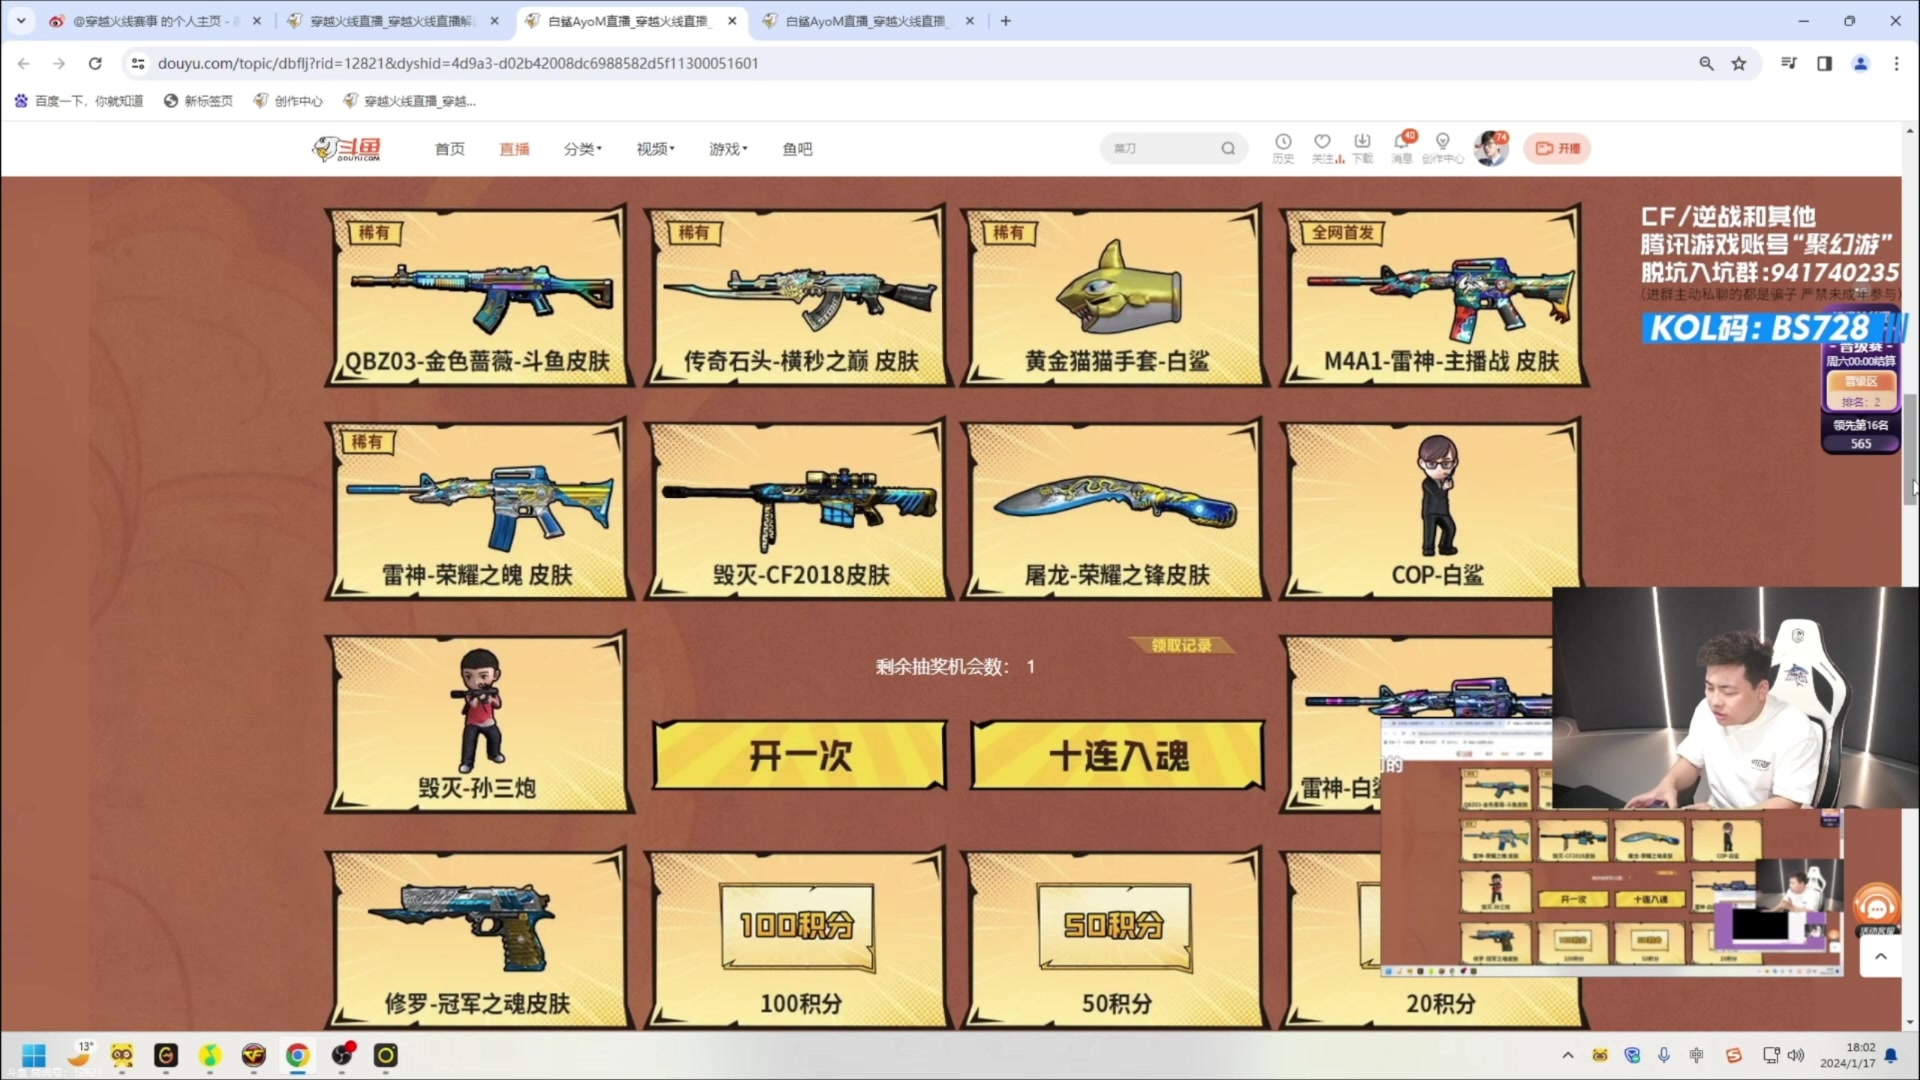
Task: Open the media control icon in Chrome toolbar
Action: point(1788,63)
